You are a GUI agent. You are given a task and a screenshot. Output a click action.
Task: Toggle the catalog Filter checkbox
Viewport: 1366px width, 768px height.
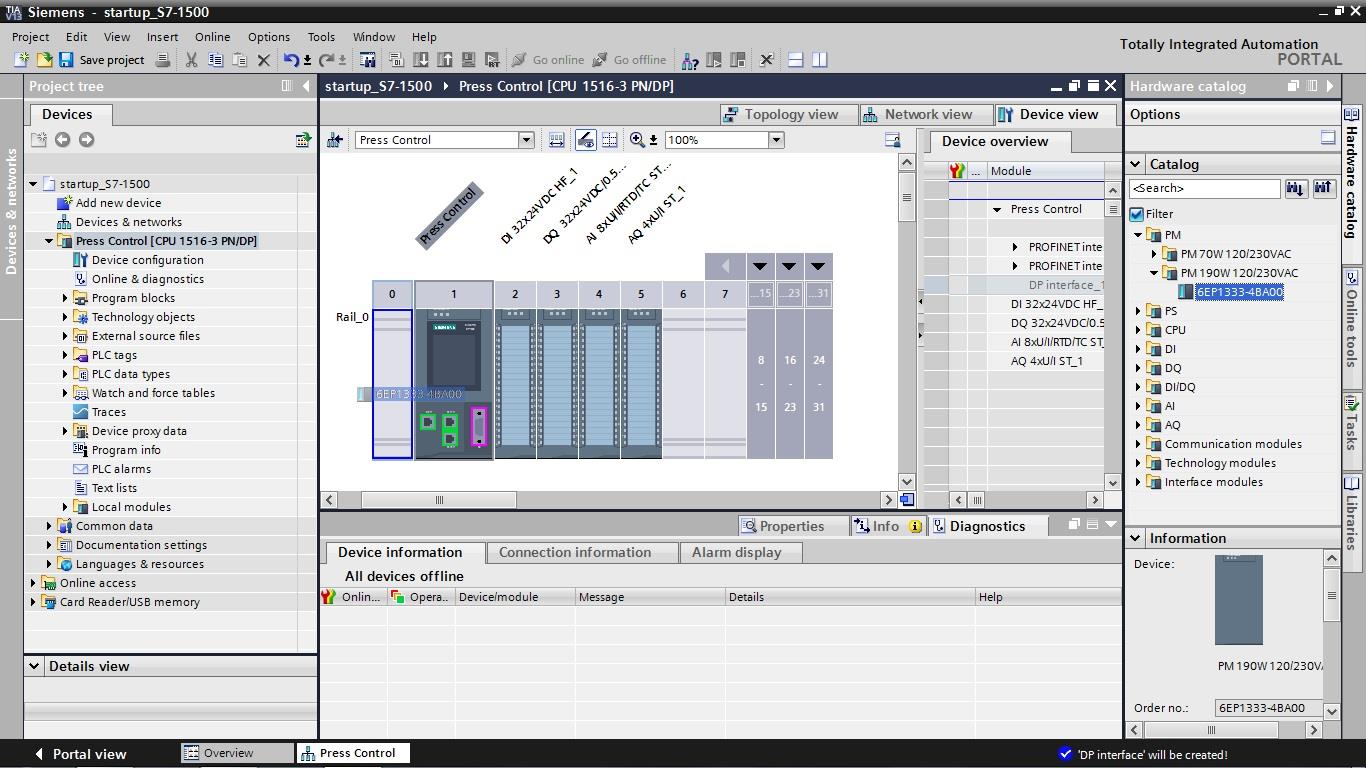(1137, 214)
